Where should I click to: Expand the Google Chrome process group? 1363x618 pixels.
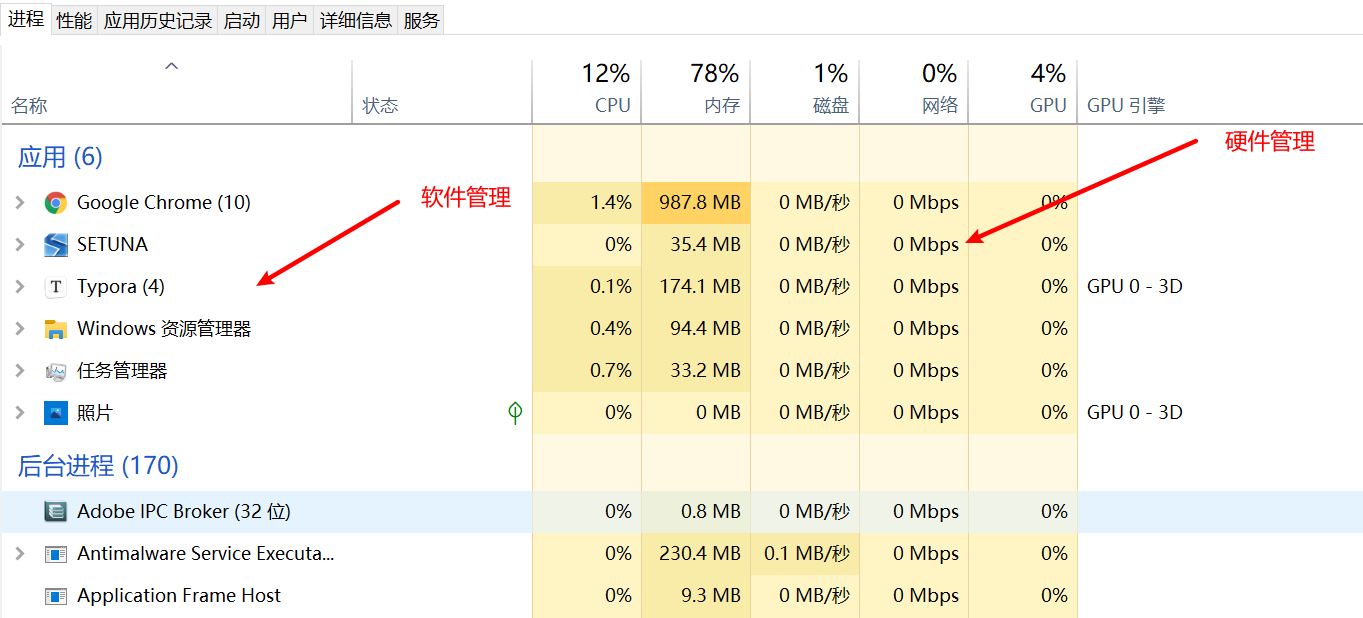(20, 203)
